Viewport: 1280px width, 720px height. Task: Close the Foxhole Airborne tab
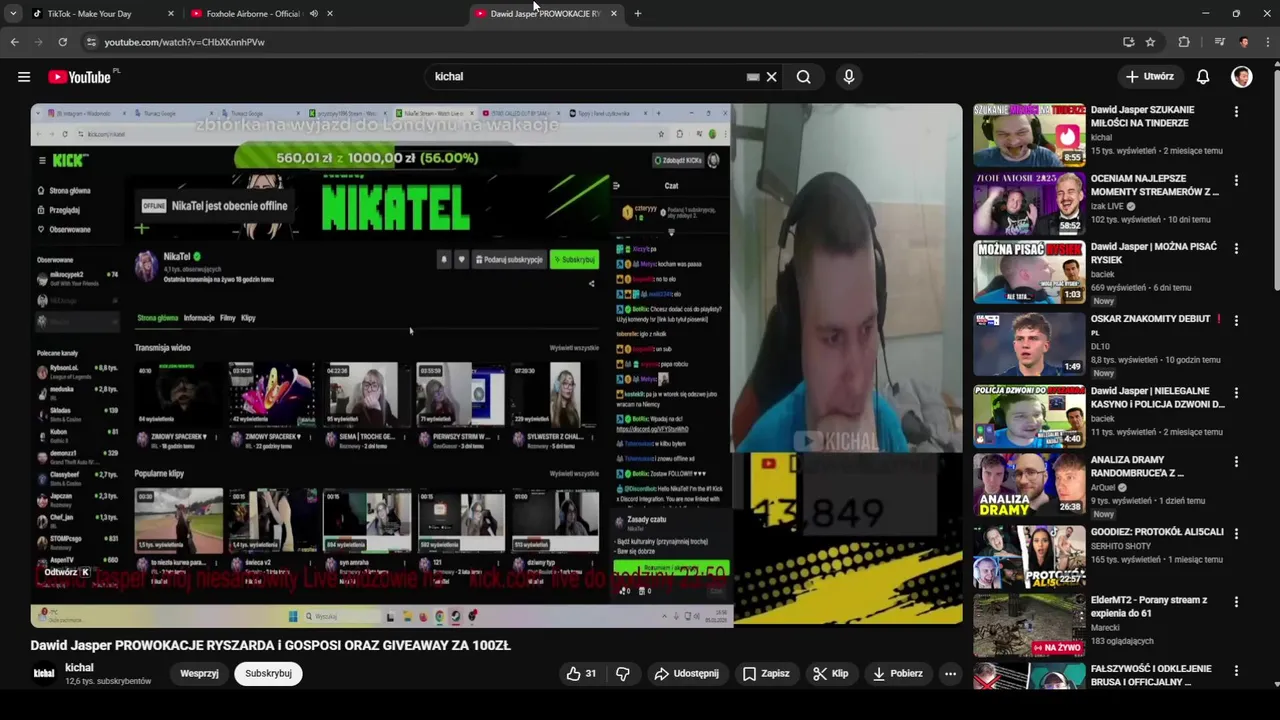(x=330, y=14)
